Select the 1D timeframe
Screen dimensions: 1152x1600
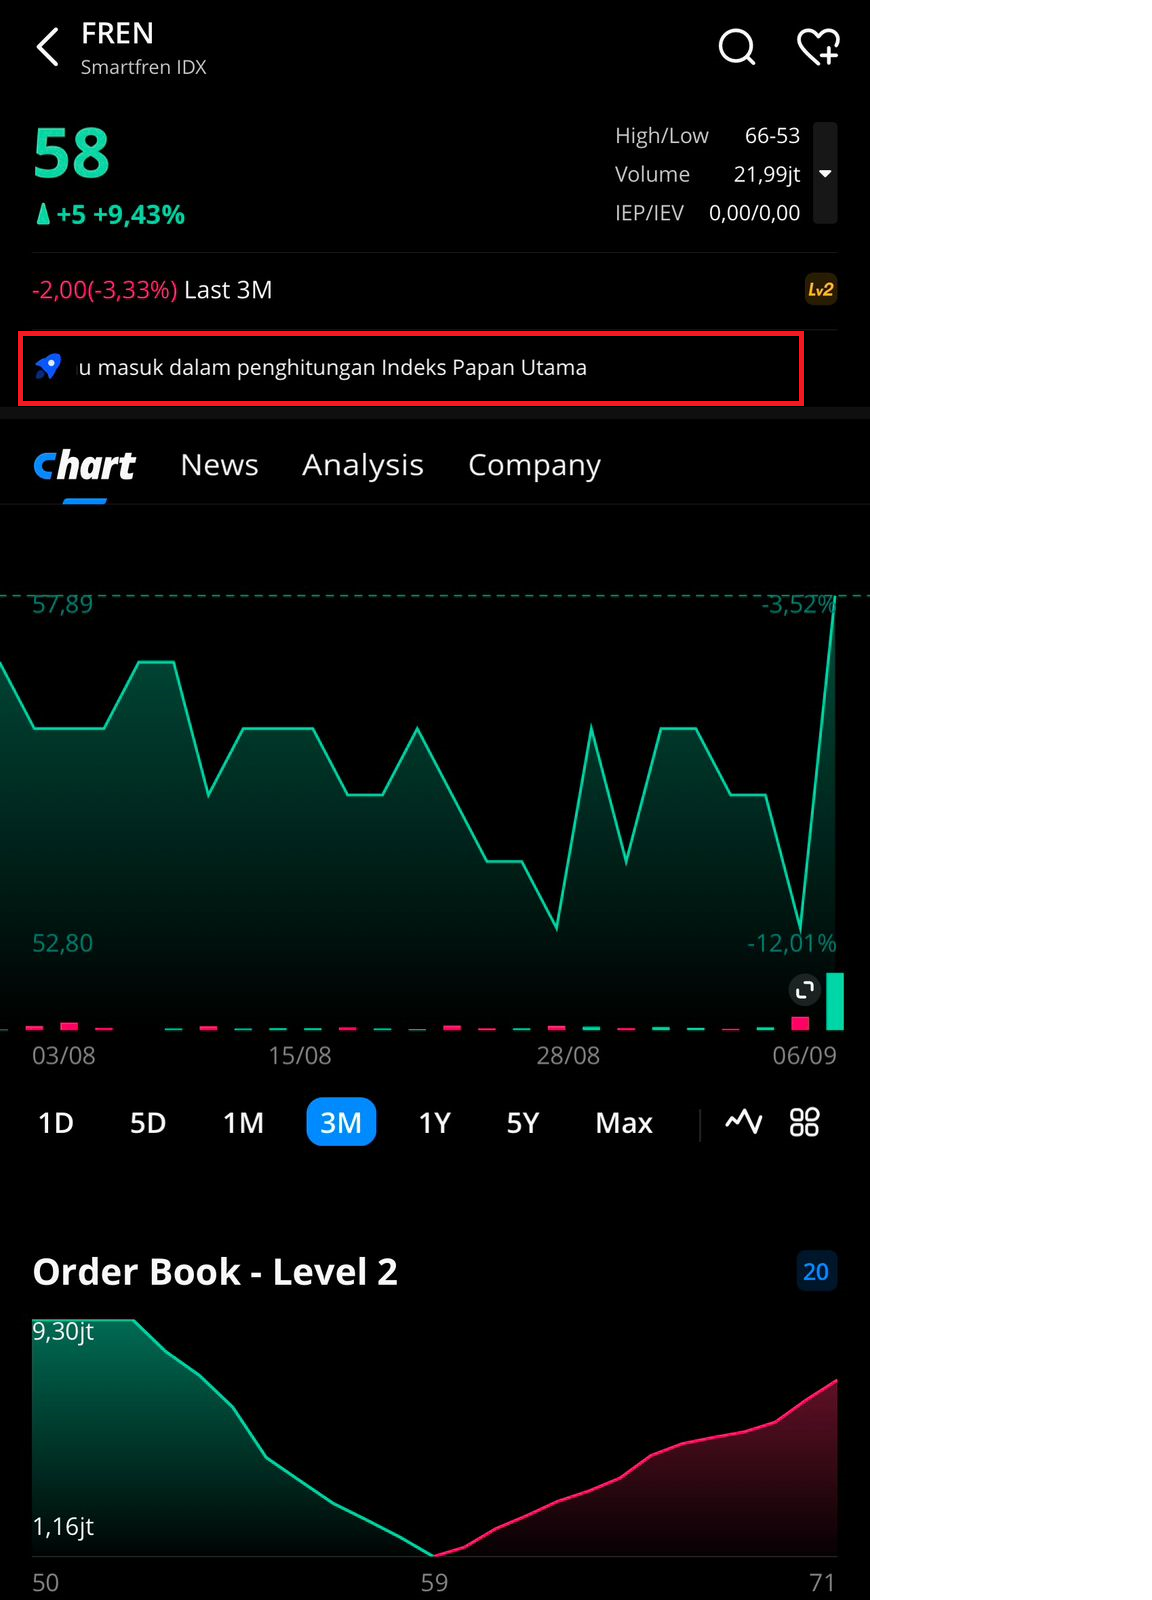click(x=56, y=1122)
